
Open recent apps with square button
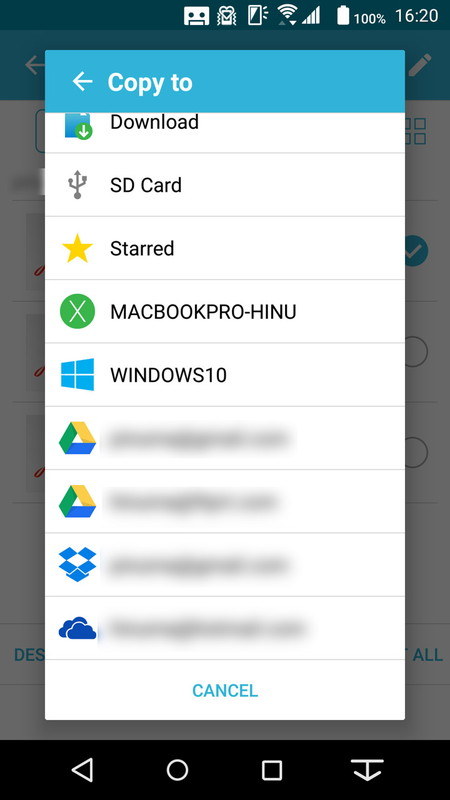point(272,770)
